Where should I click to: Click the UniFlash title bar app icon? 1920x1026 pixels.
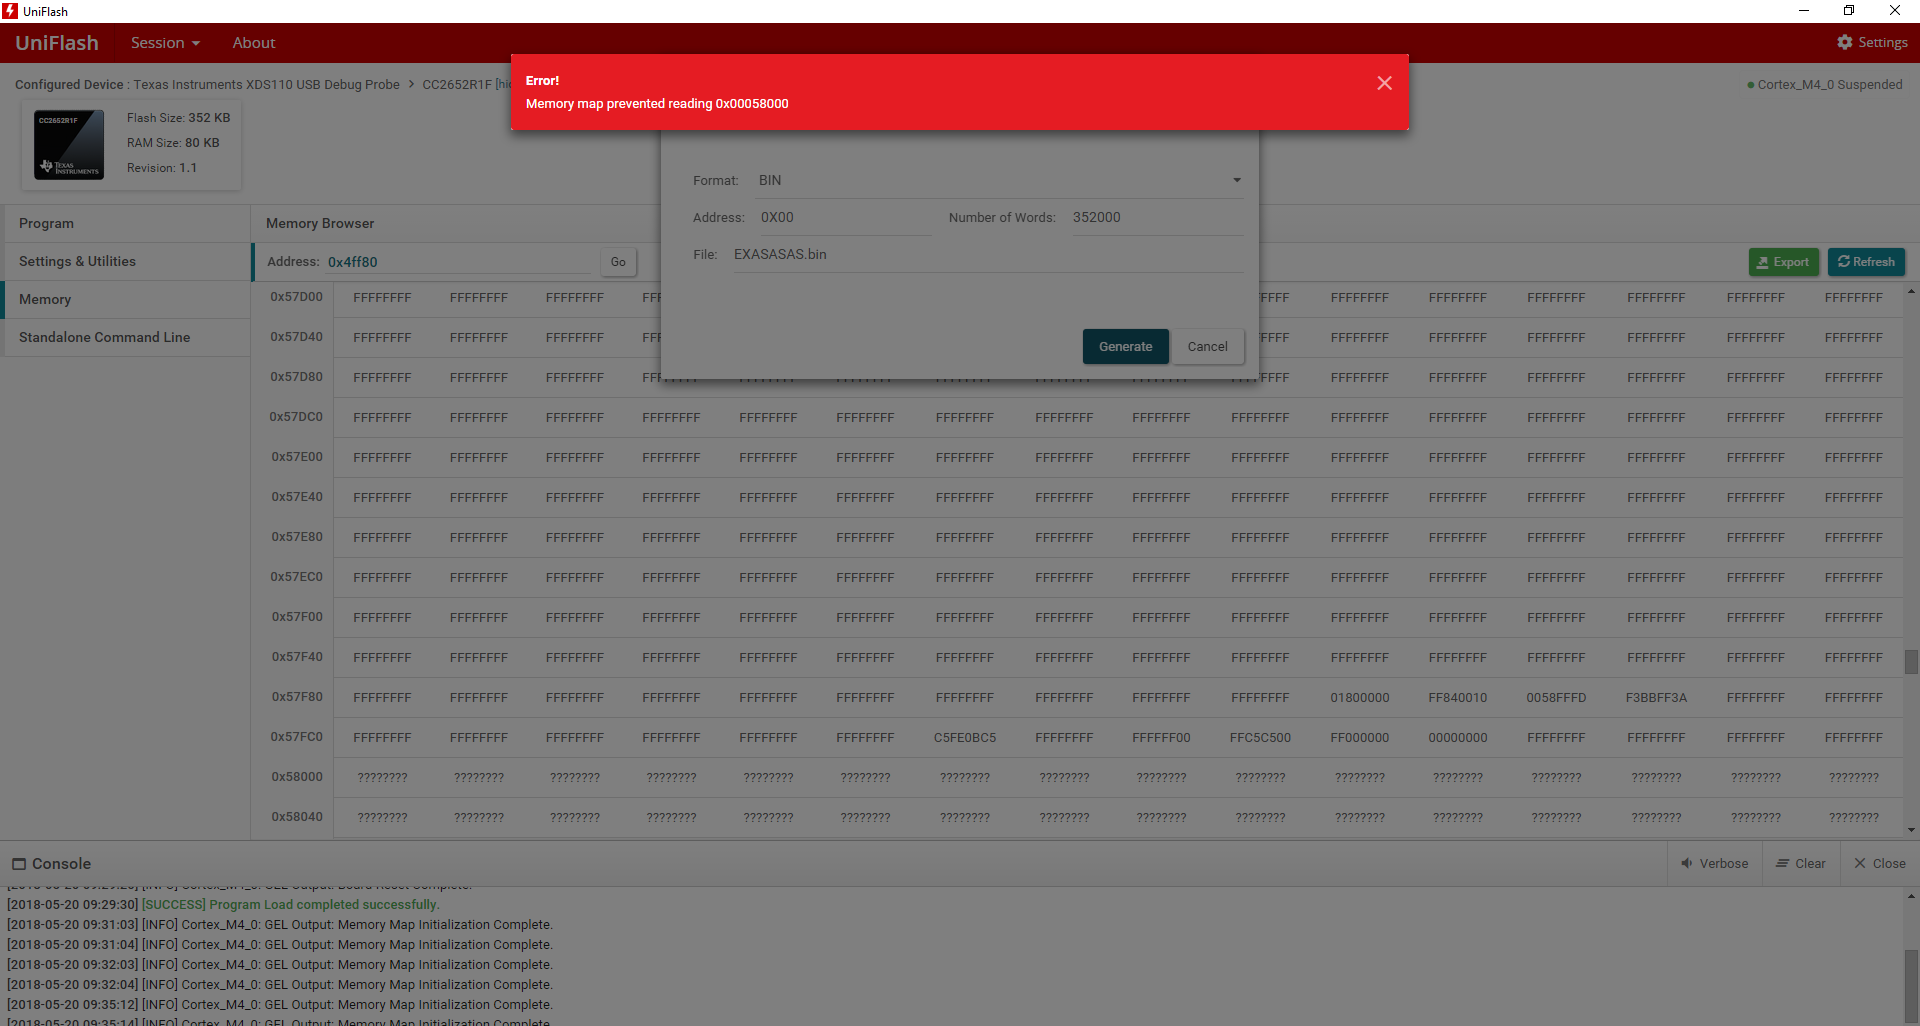[10, 11]
